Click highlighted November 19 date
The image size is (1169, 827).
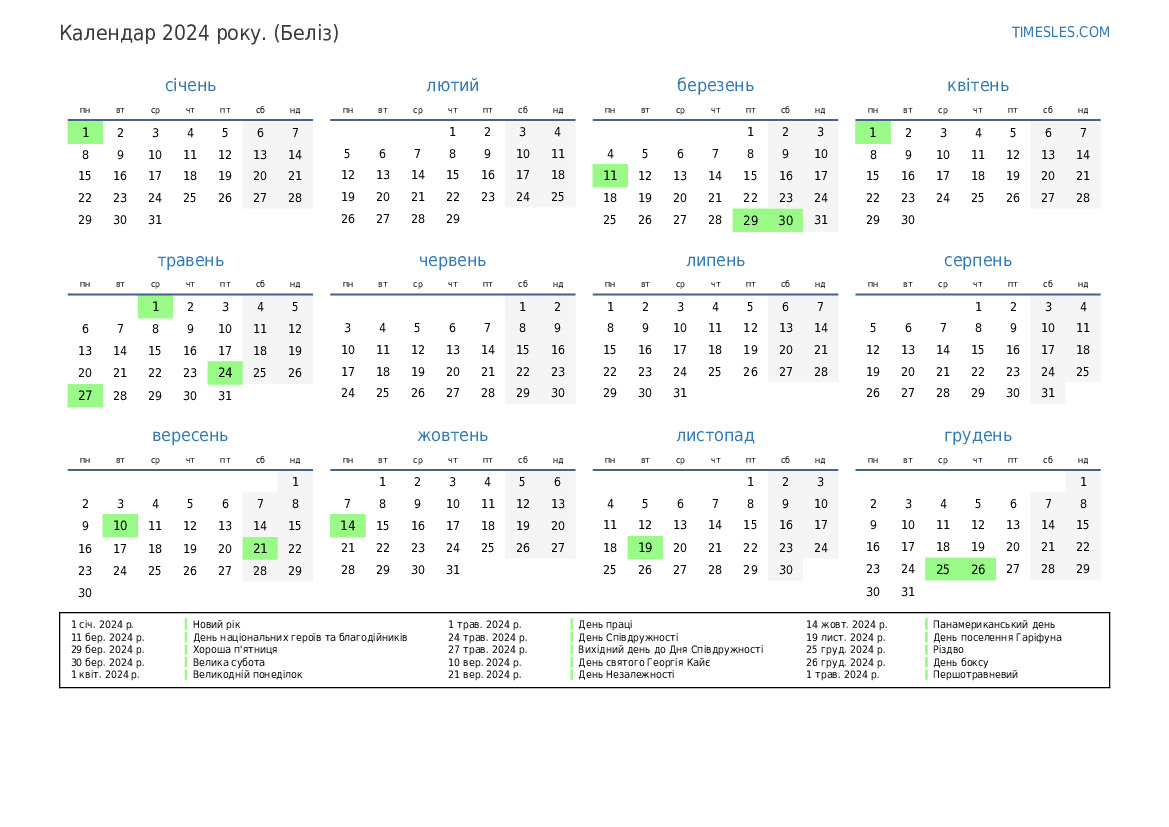tap(645, 547)
